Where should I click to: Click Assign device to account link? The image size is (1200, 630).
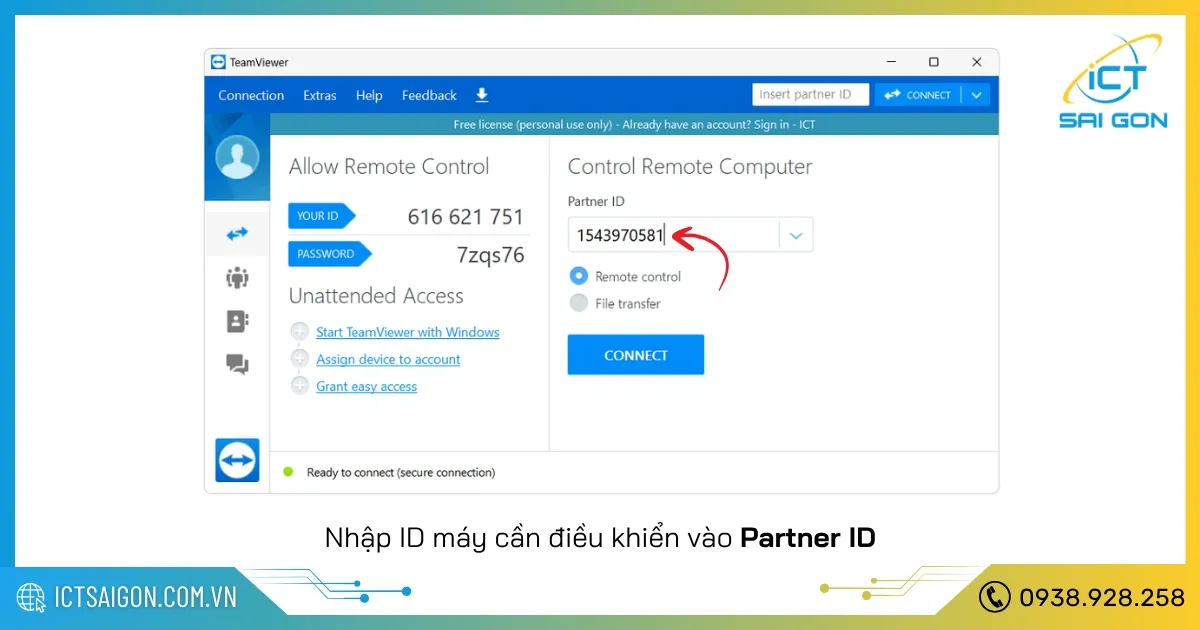point(388,359)
